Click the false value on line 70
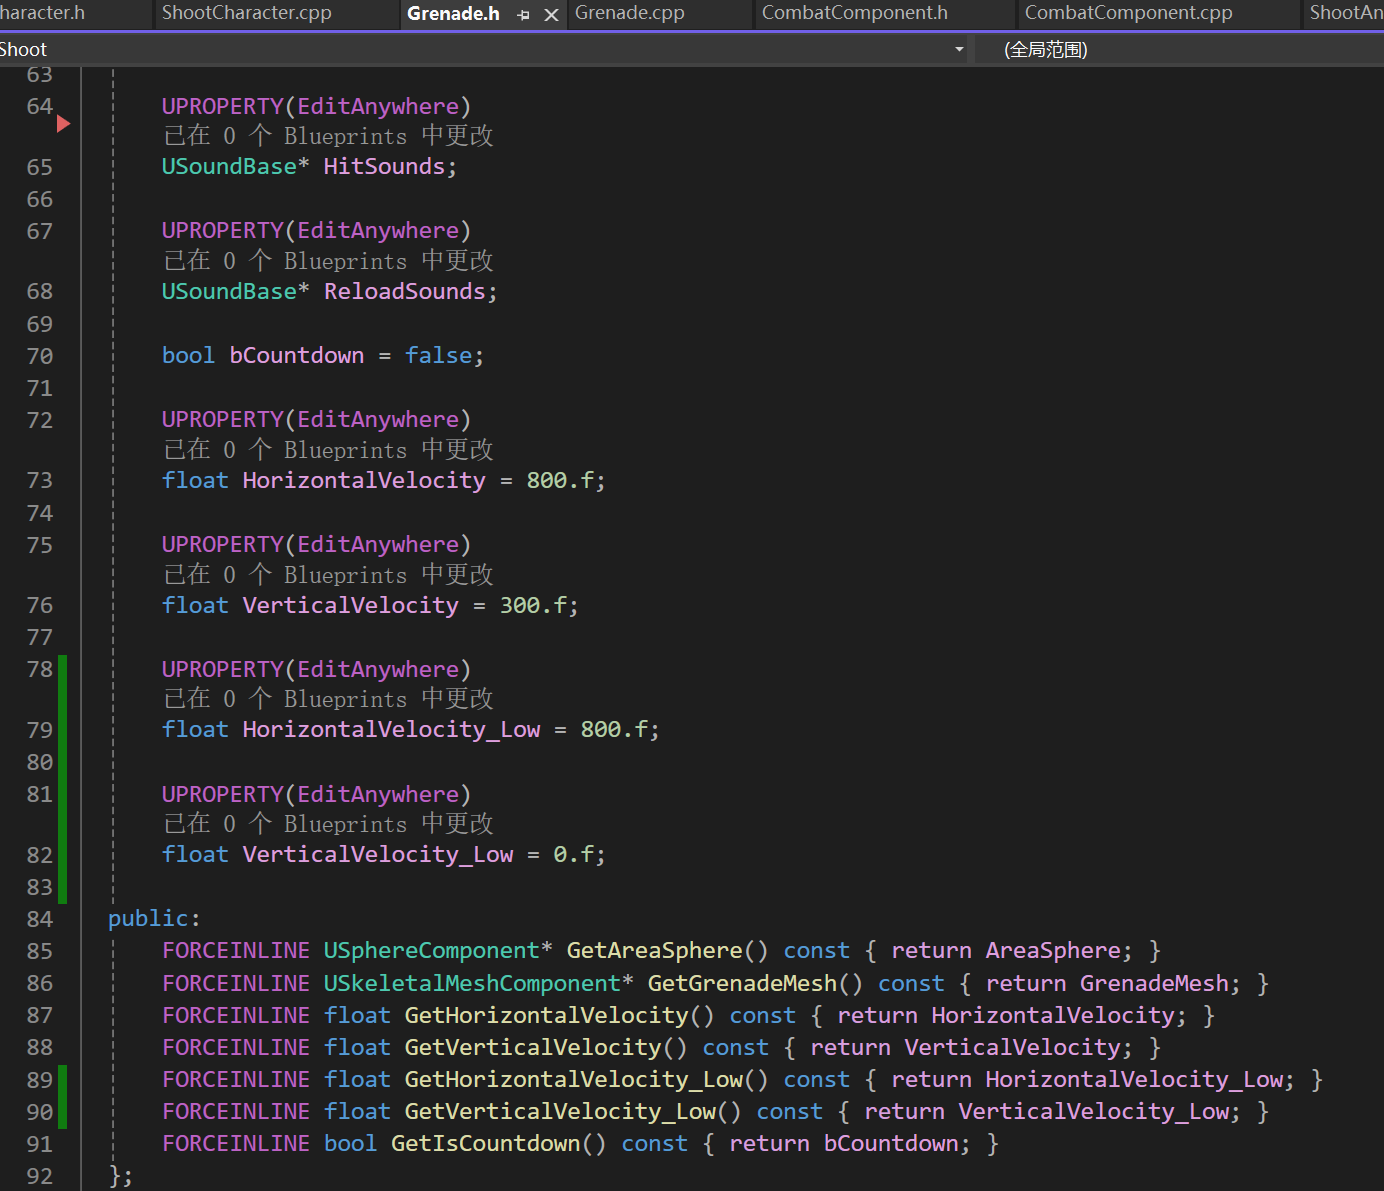The image size is (1384, 1191). pos(438,355)
